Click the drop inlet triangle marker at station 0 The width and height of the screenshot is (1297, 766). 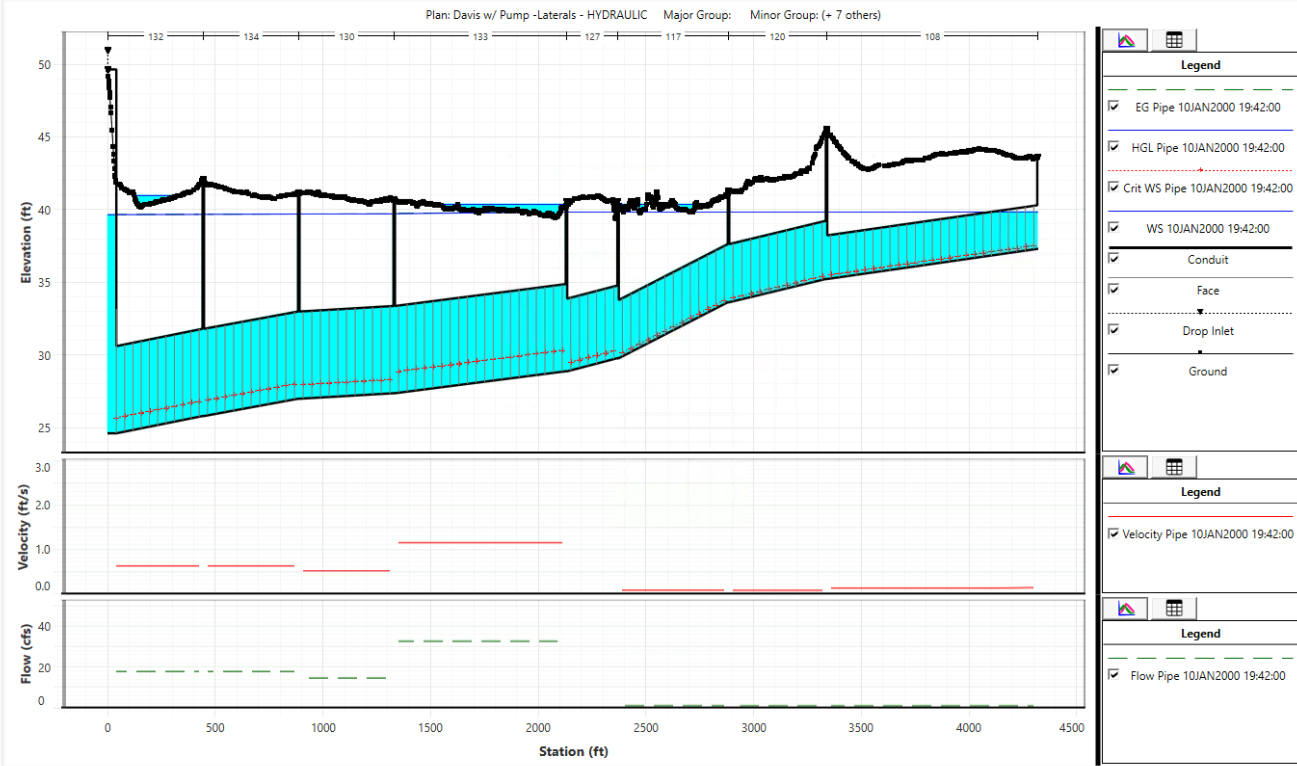(107, 51)
